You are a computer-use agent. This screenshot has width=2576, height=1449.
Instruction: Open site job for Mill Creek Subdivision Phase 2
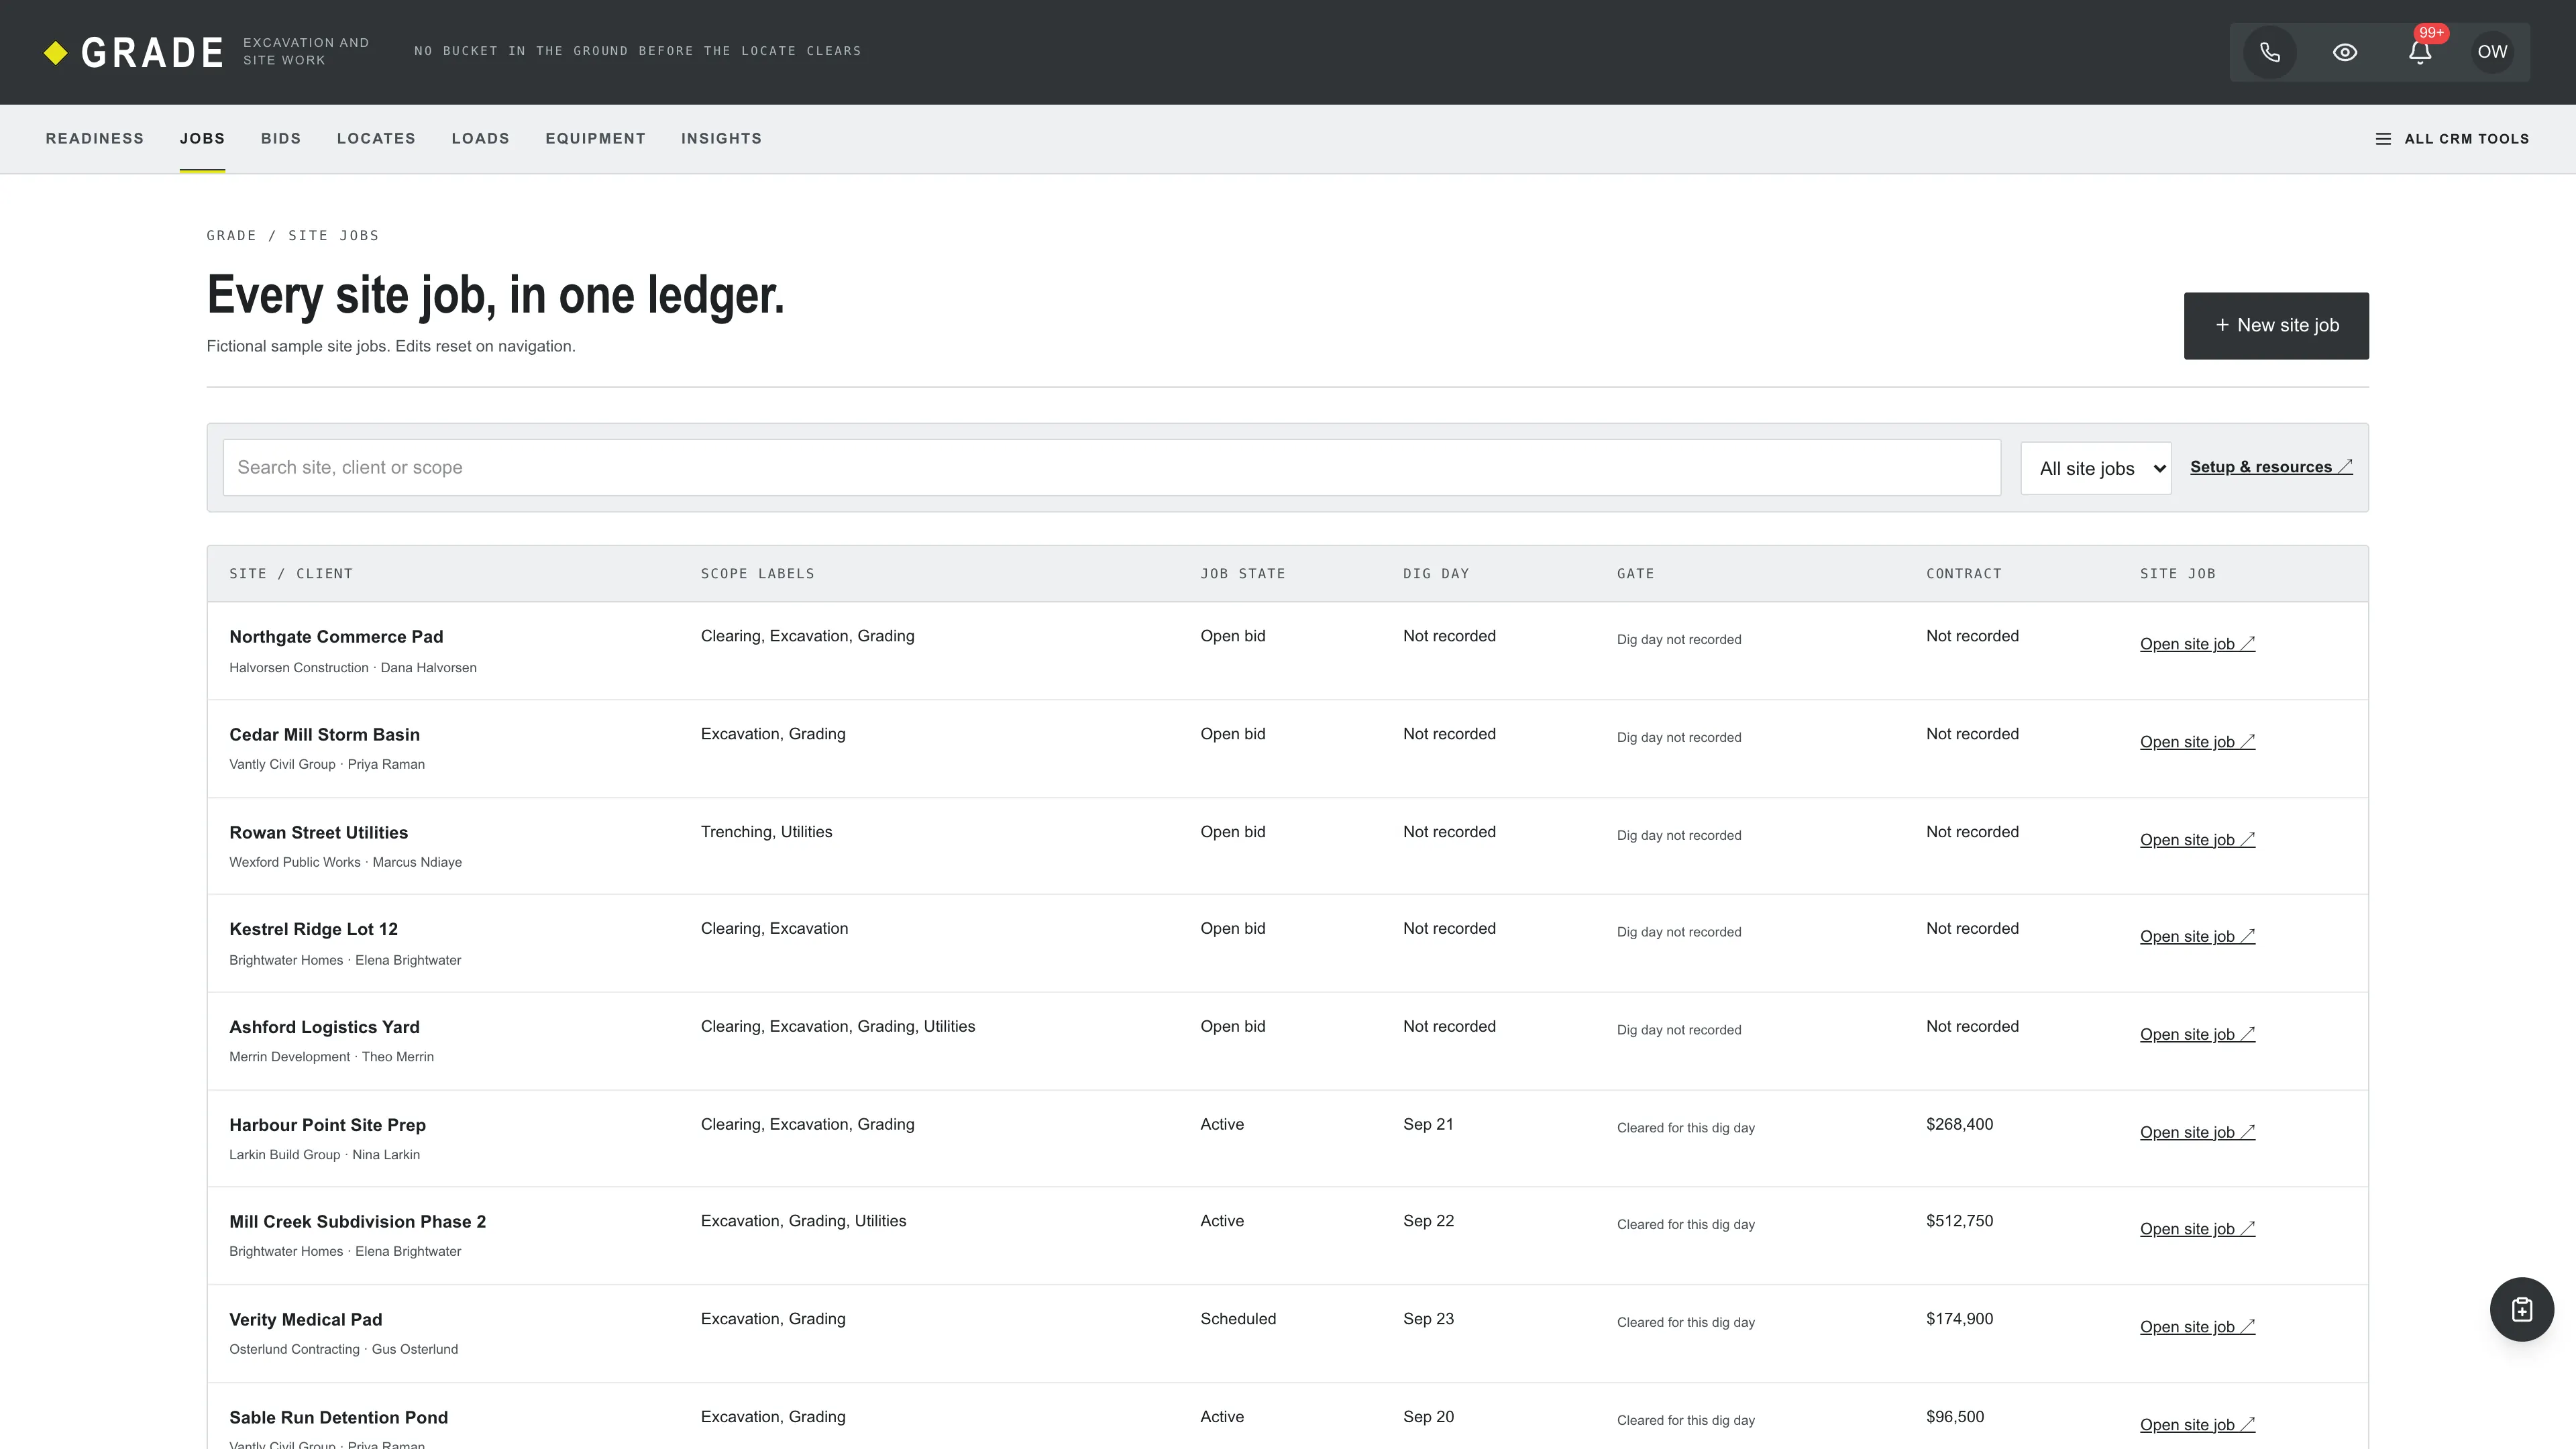pyautogui.click(x=2197, y=1229)
